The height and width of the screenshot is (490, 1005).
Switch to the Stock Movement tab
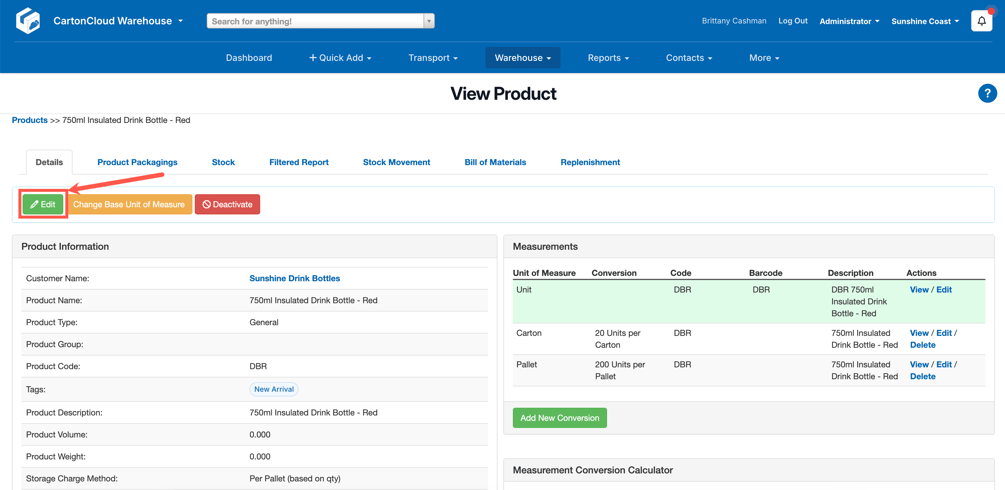coord(396,162)
